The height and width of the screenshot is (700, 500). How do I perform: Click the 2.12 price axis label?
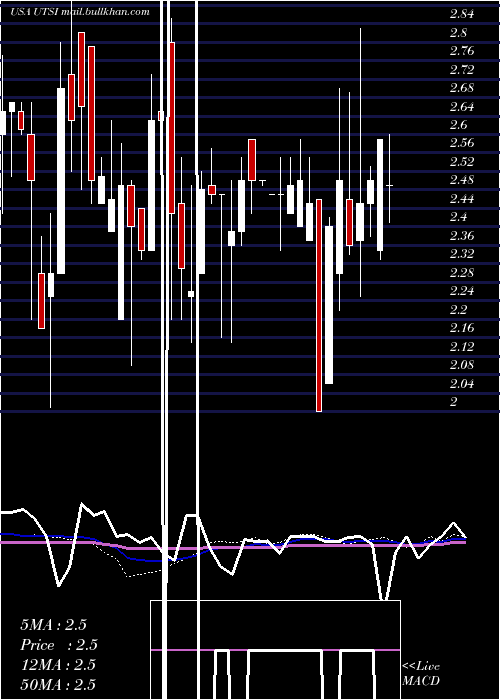pos(462,346)
